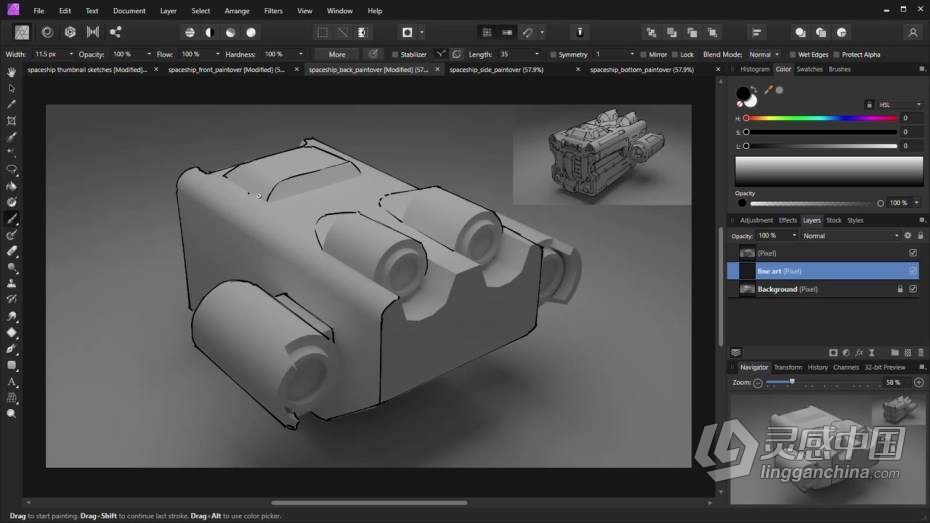Toggle visibility of Background layer

pos(913,289)
